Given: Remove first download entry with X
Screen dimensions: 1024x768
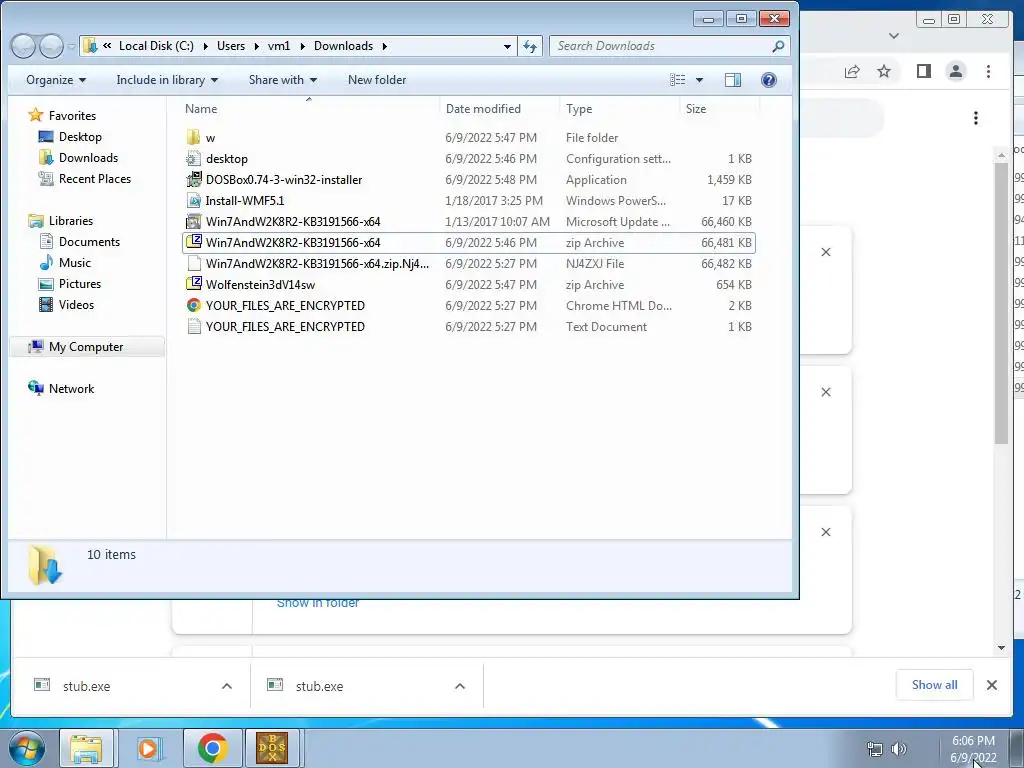Looking at the screenshot, I should [825, 252].
